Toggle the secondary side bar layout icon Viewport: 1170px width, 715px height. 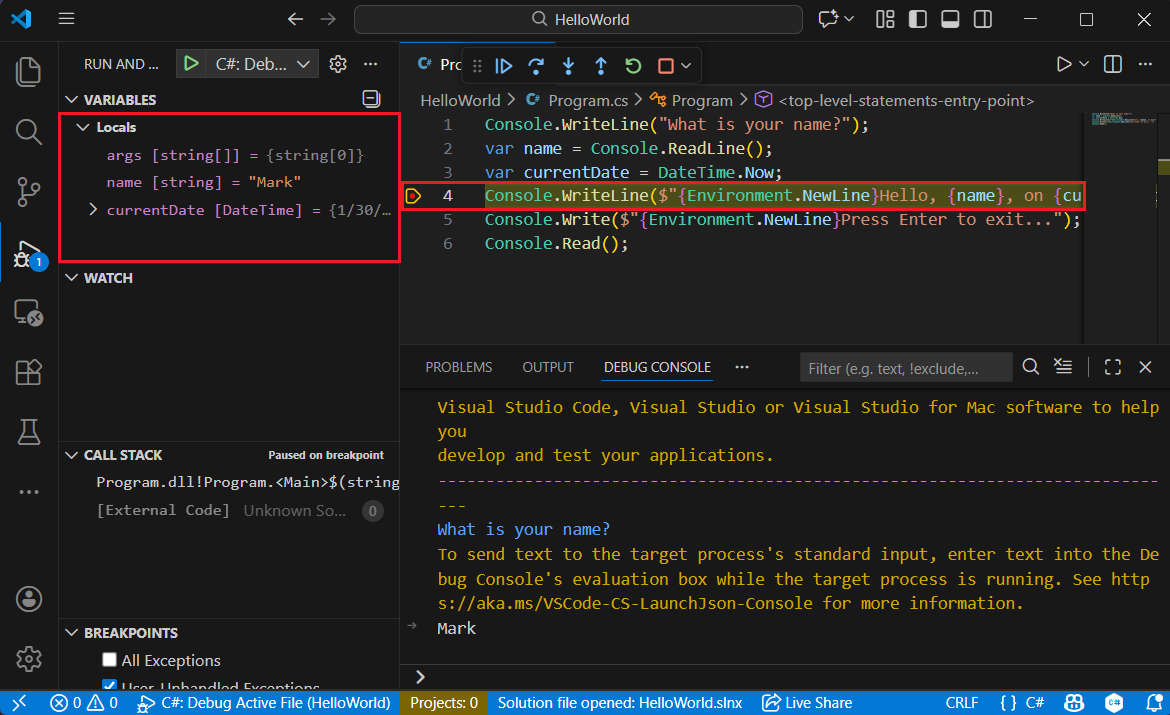tap(983, 19)
